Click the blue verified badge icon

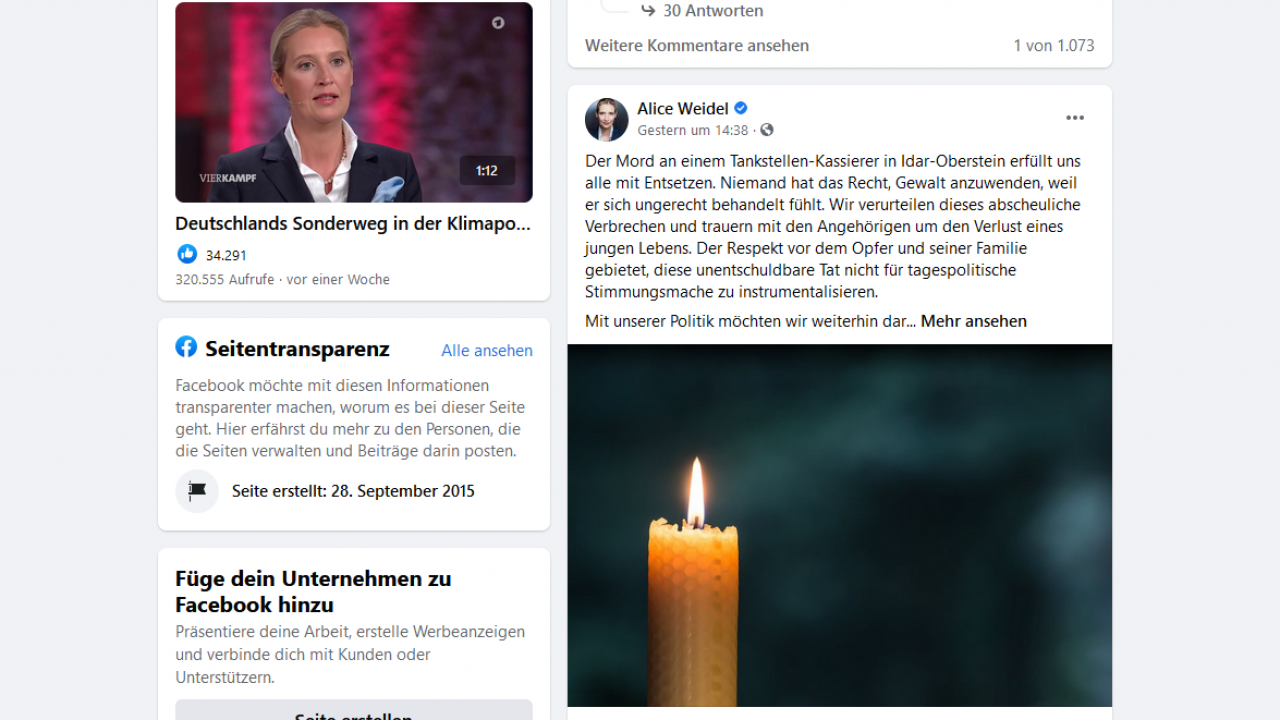click(x=741, y=108)
